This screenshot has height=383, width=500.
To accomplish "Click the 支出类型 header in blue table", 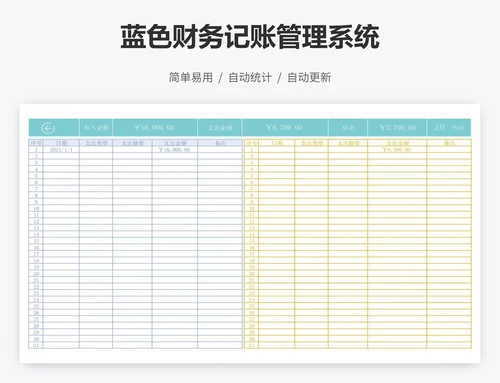I will pos(96,143).
